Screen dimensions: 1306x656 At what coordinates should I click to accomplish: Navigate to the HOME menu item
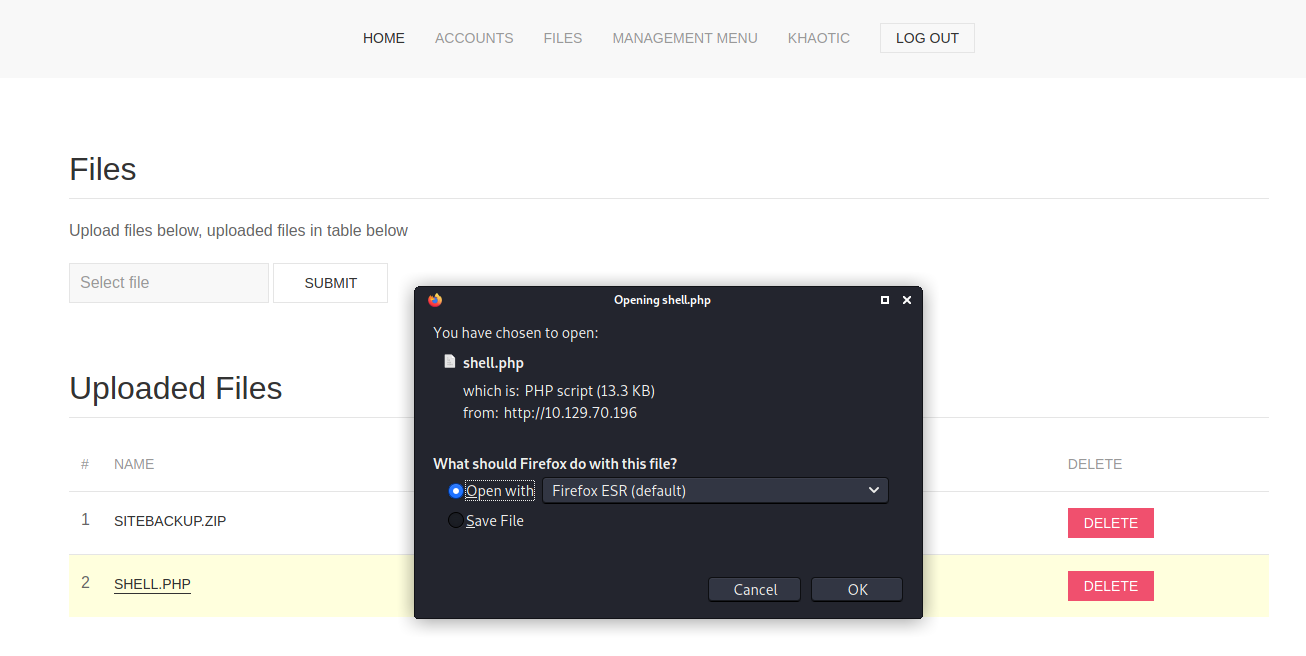pos(384,38)
